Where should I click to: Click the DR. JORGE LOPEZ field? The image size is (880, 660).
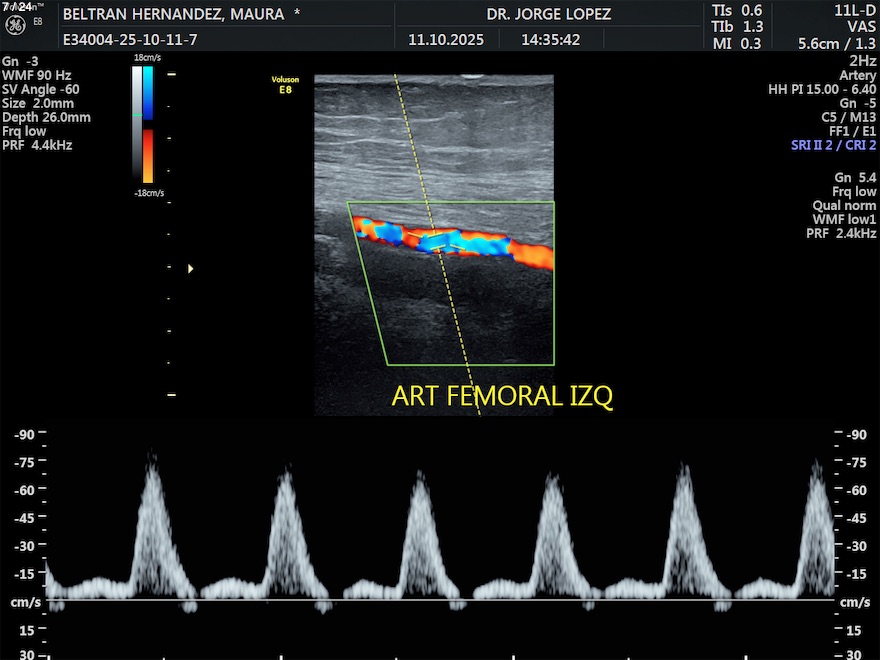click(x=548, y=15)
